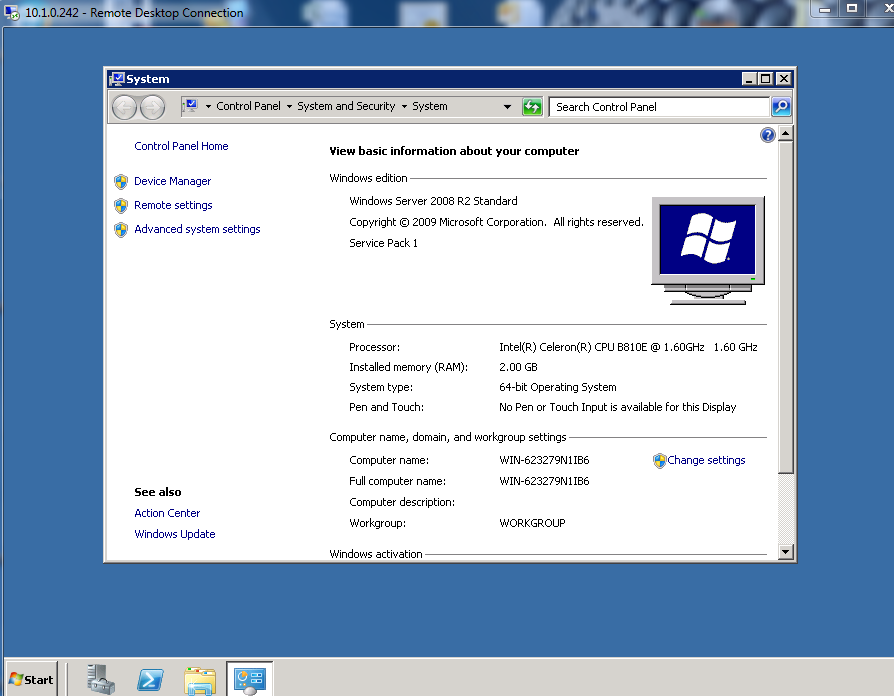Click the System window title bar icon
Image resolution: width=894 pixels, height=696 pixels.
[x=117, y=79]
